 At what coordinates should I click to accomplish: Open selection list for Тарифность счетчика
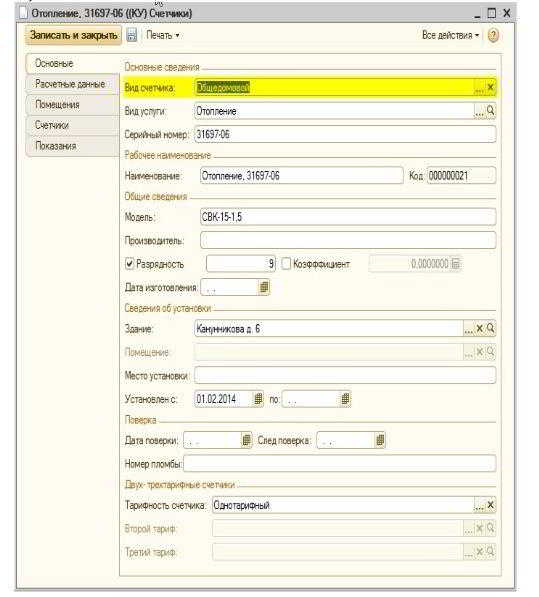(x=479, y=505)
